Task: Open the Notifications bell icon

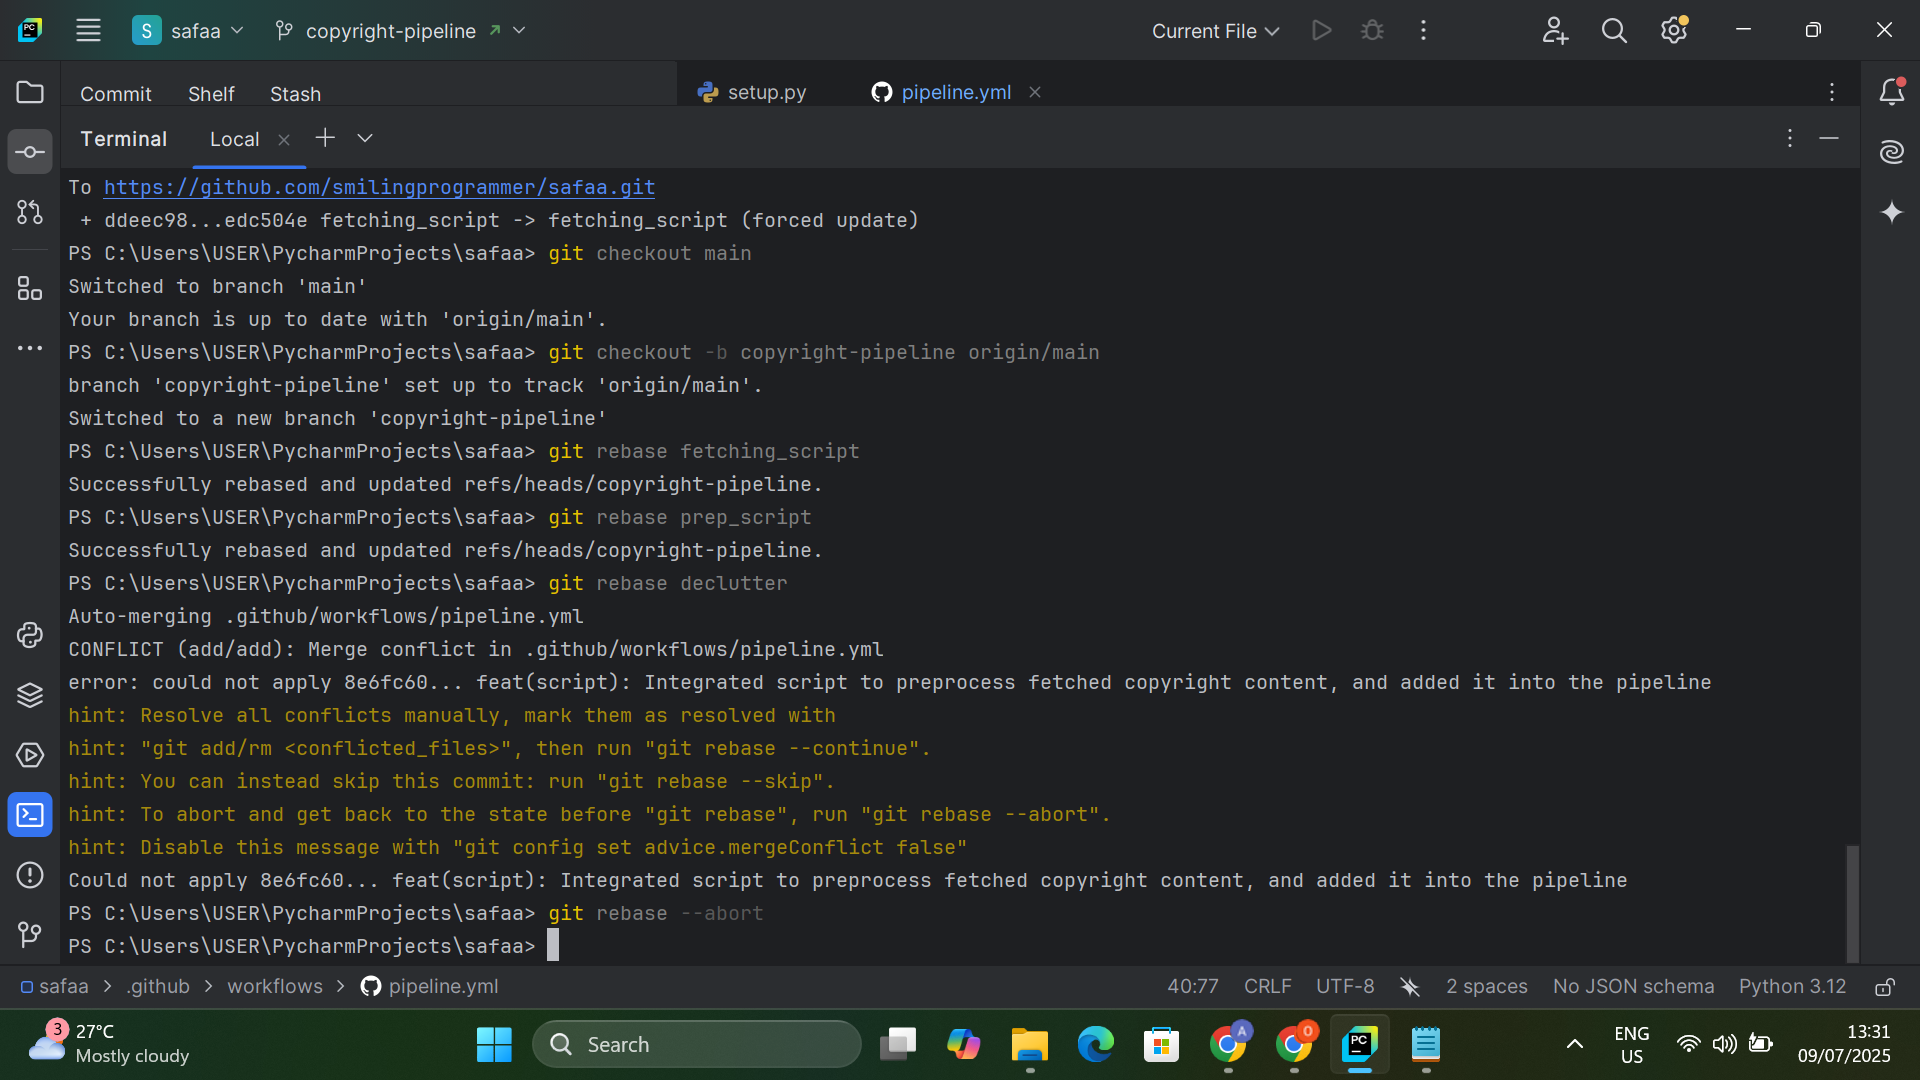Action: (x=1891, y=92)
